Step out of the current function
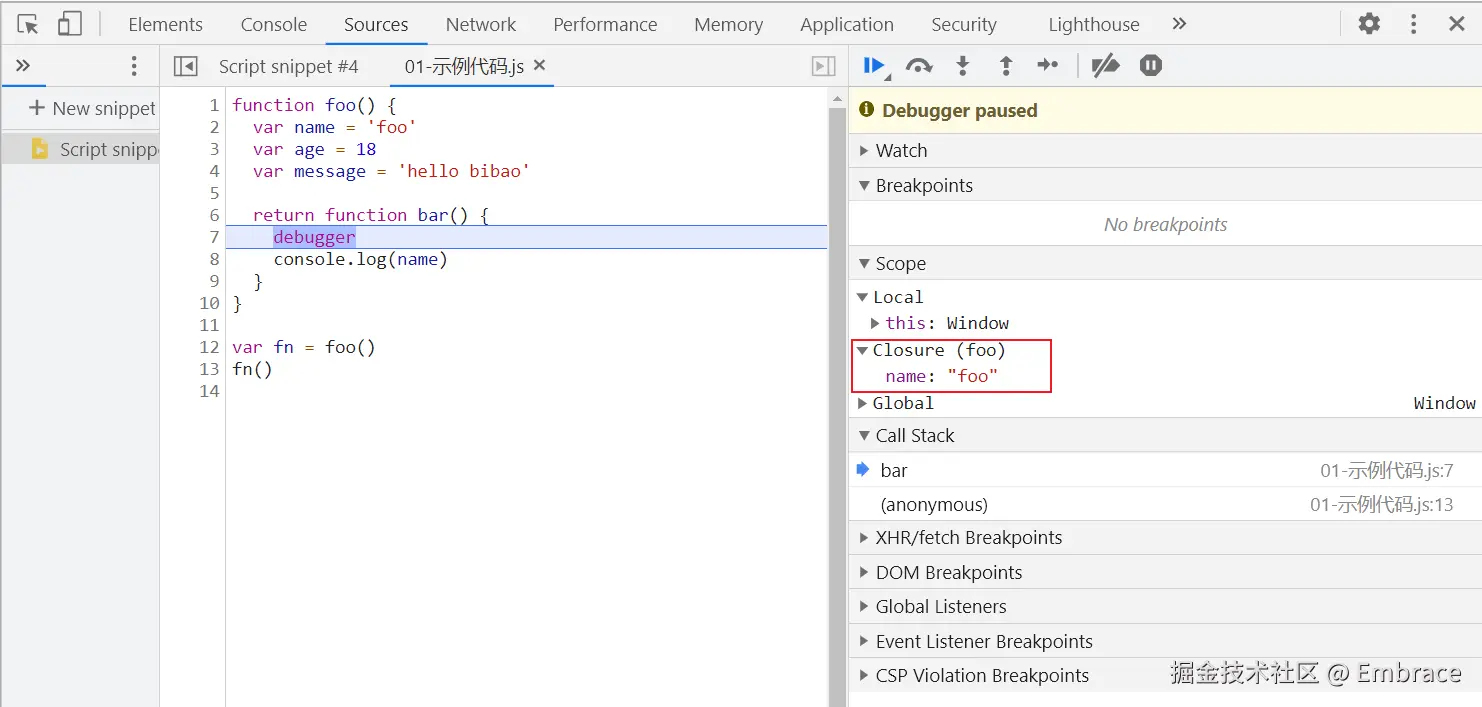This screenshot has height=707, width=1482. [x=1006, y=66]
